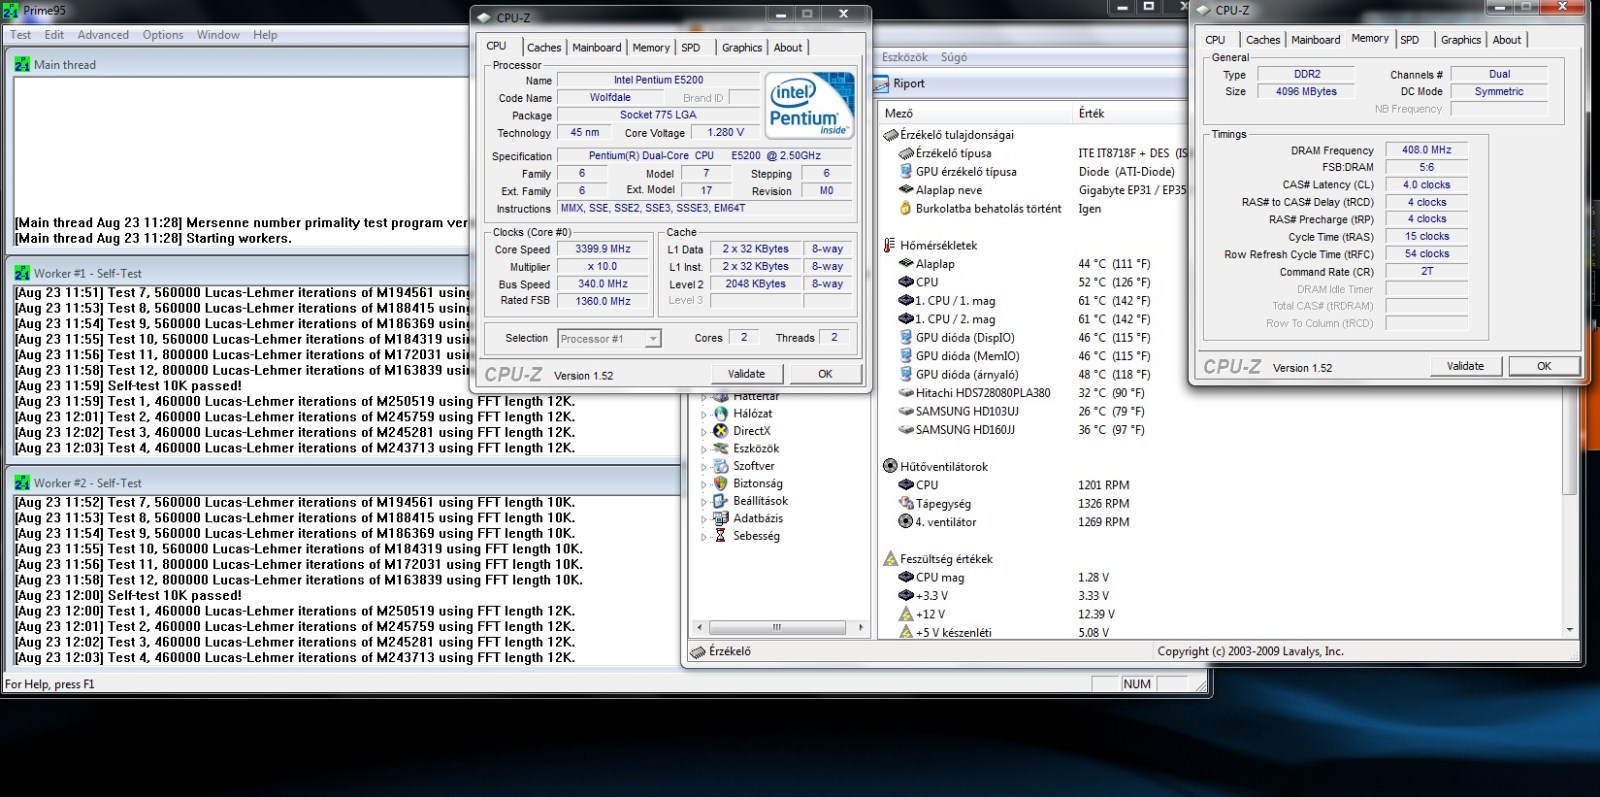The width and height of the screenshot is (1600, 797).
Task: Click the DRAM Frequency value 408.0 MHz
Action: (x=1426, y=150)
